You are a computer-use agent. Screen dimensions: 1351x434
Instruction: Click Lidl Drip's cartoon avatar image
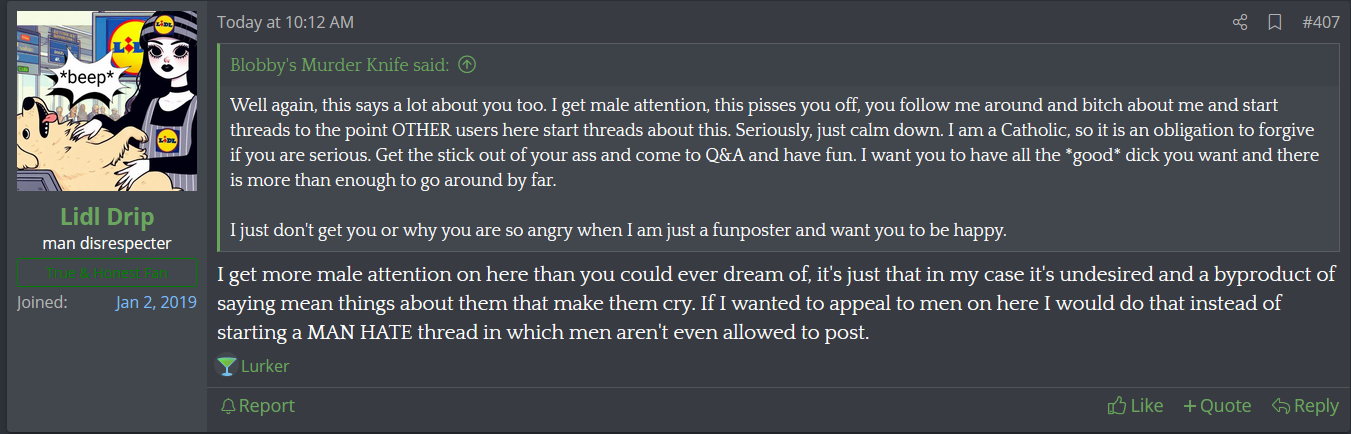click(x=107, y=101)
